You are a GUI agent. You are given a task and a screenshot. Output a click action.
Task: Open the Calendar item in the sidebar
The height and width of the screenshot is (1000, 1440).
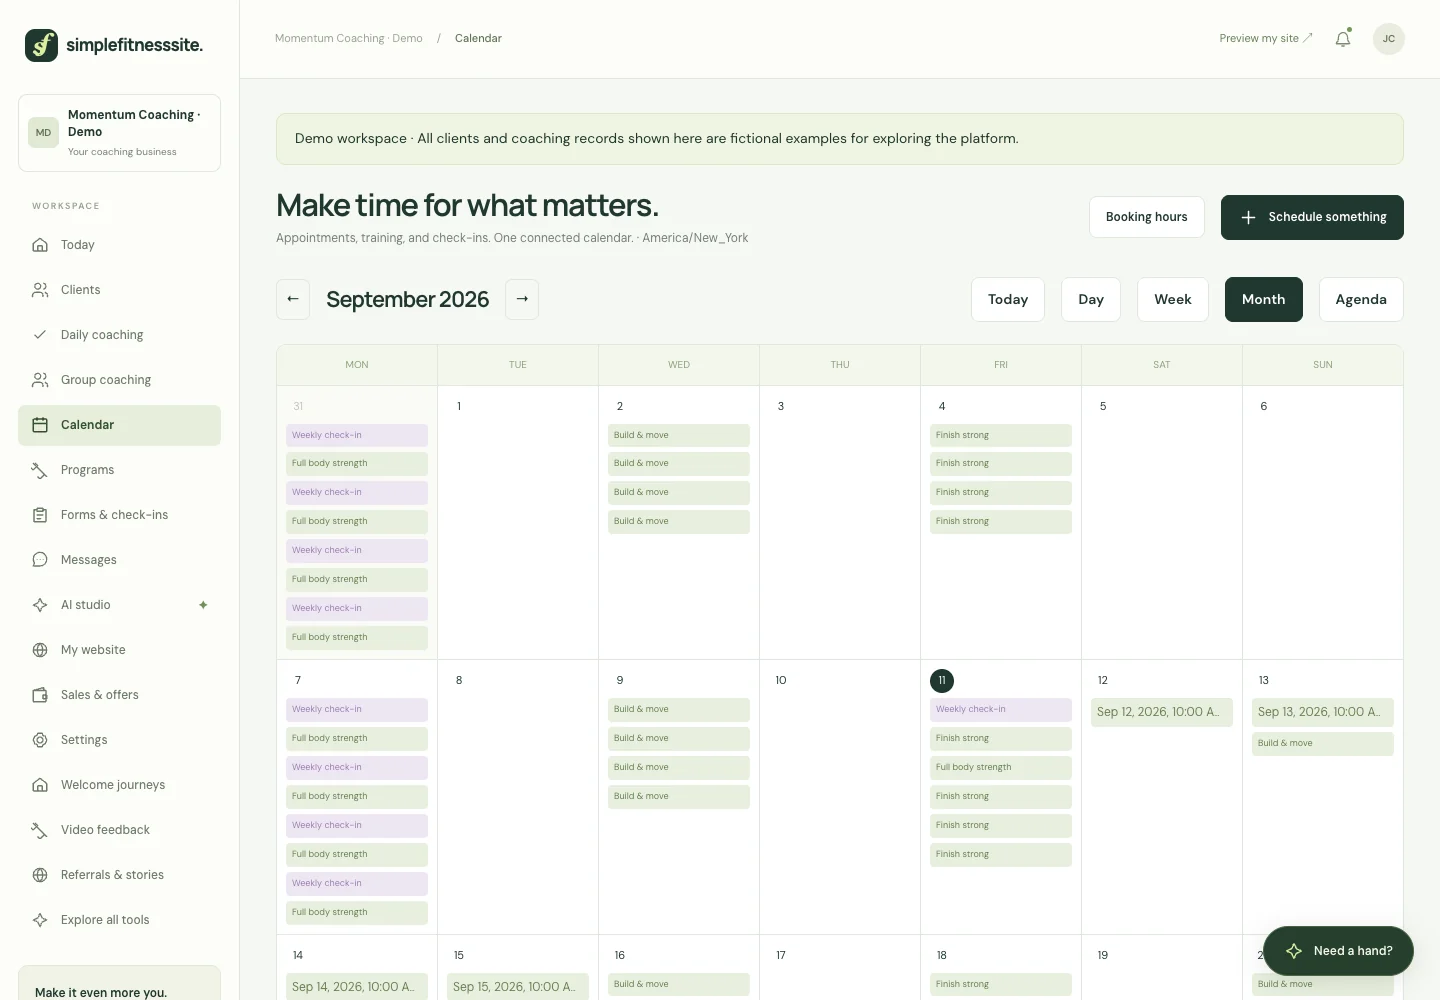click(x=119, y=425)
